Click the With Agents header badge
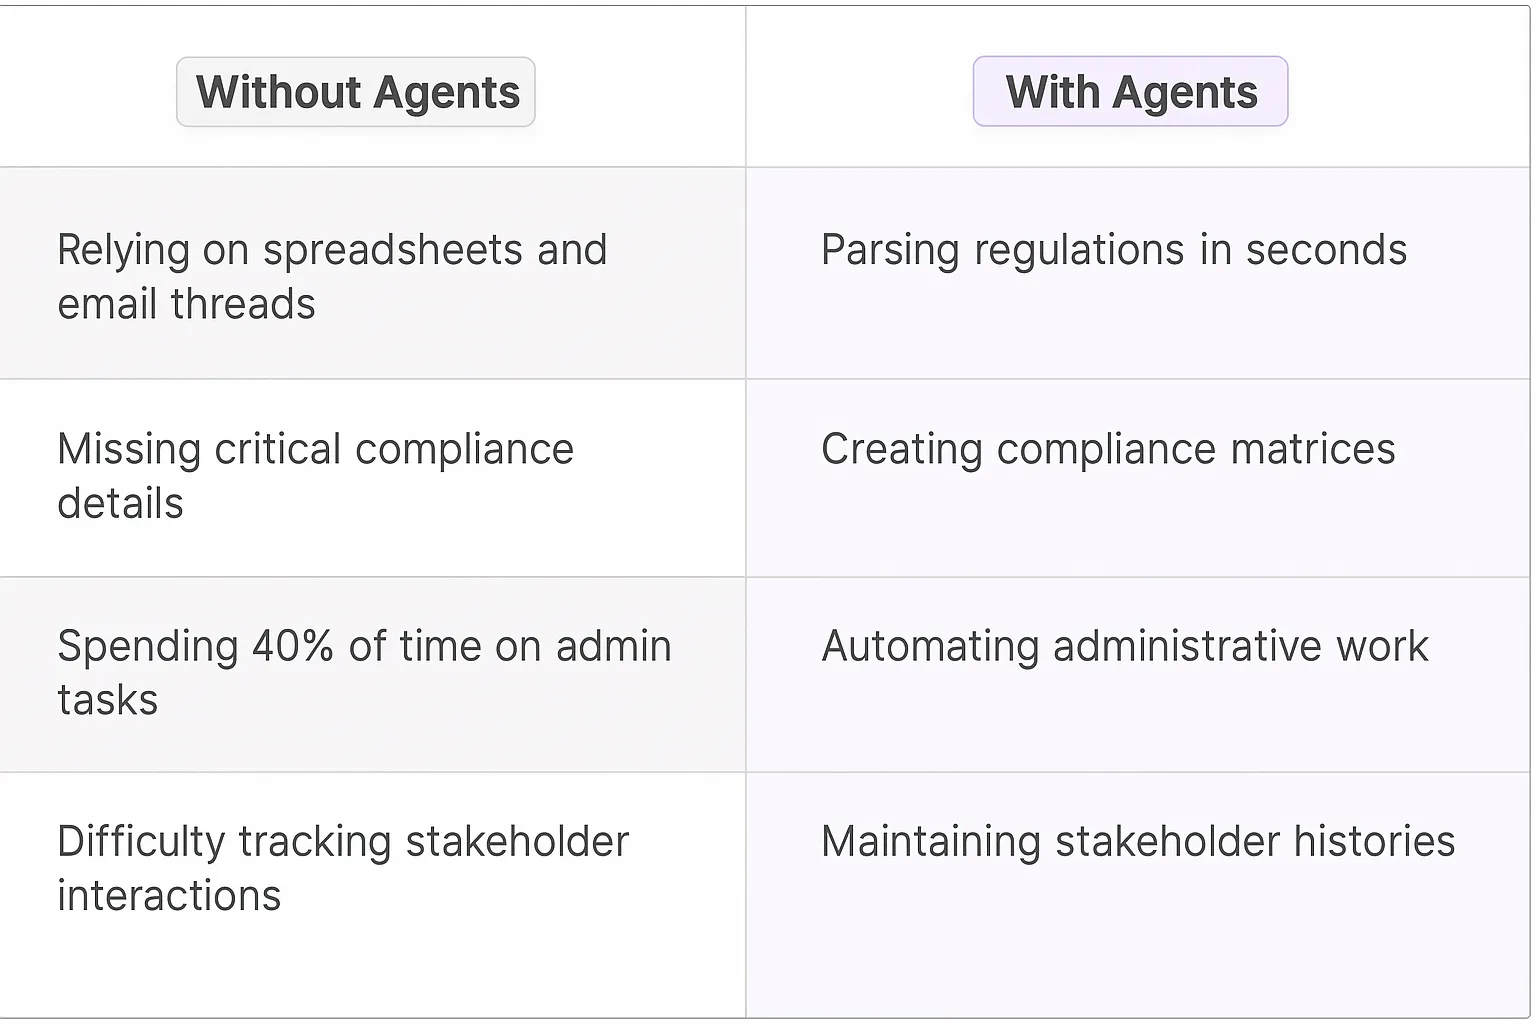 [x=1130, y=92]
